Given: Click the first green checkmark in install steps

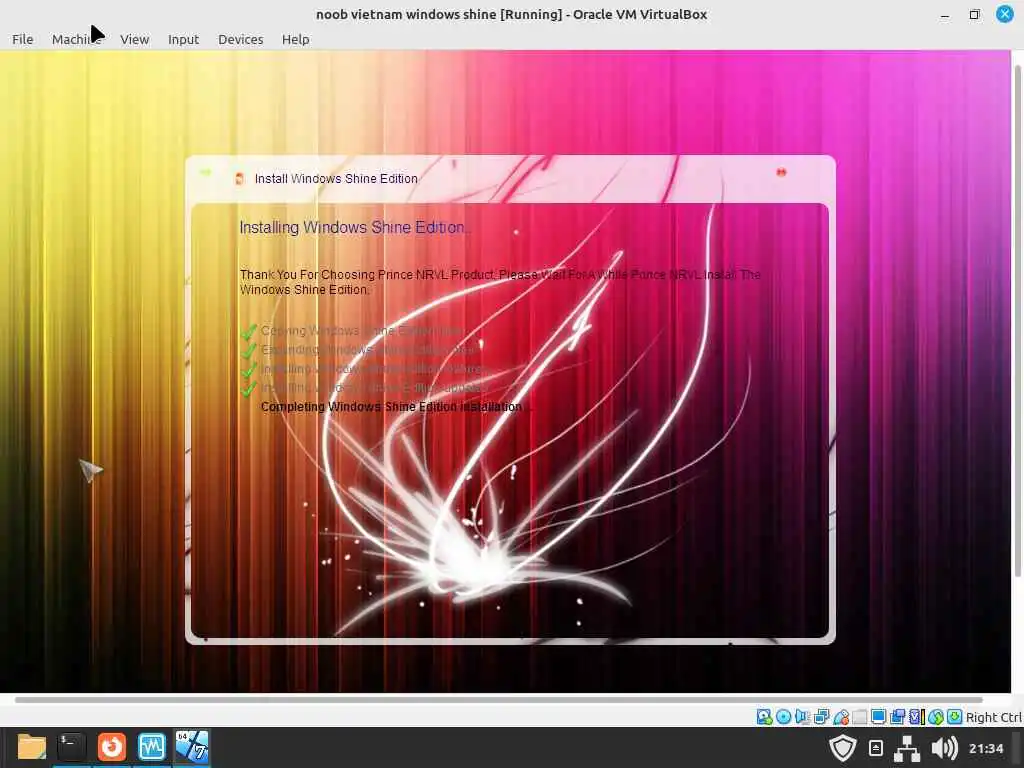Looking at the screenshot, I should pos(248,332).
